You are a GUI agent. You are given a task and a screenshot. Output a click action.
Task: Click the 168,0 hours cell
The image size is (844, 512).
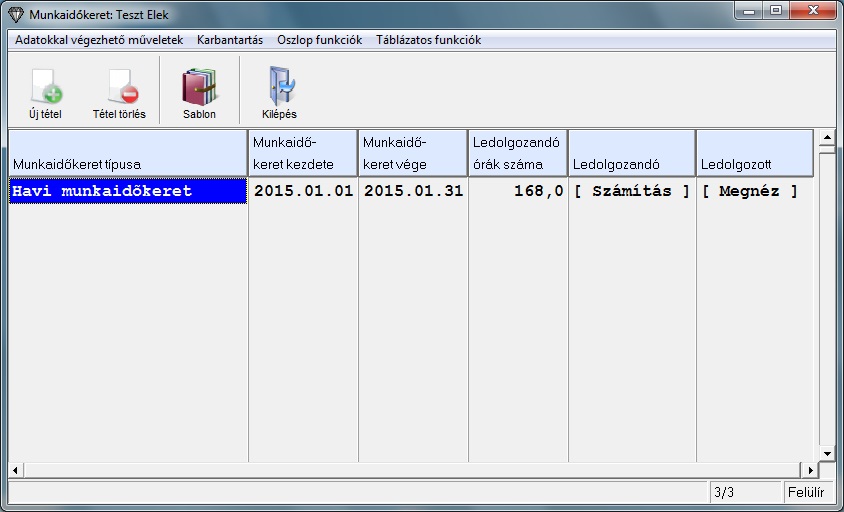(518, 191)
